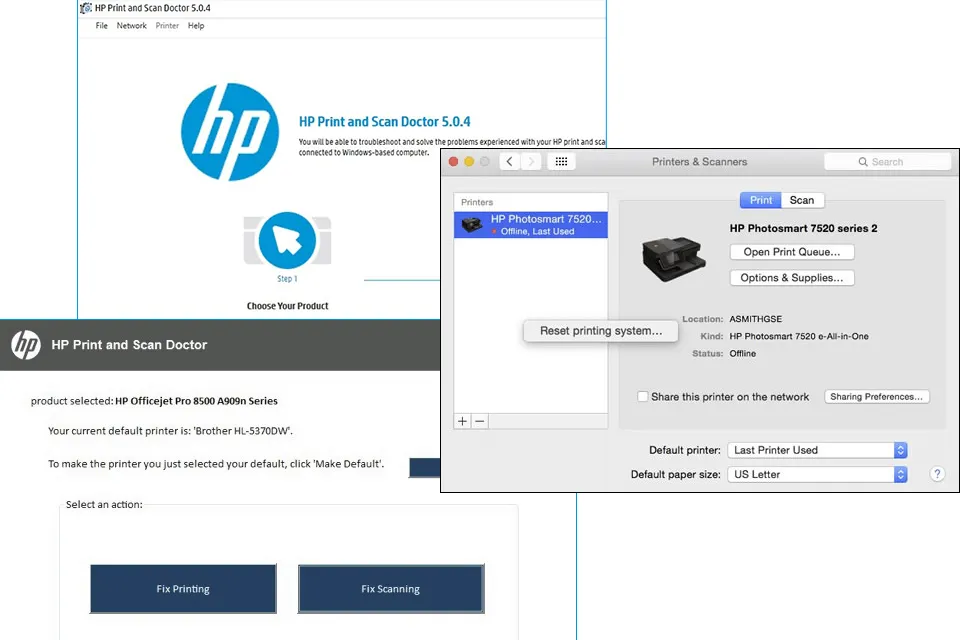
Task: Open the view grid icon in Printers & Scanners
Action: tap(561, 161)
